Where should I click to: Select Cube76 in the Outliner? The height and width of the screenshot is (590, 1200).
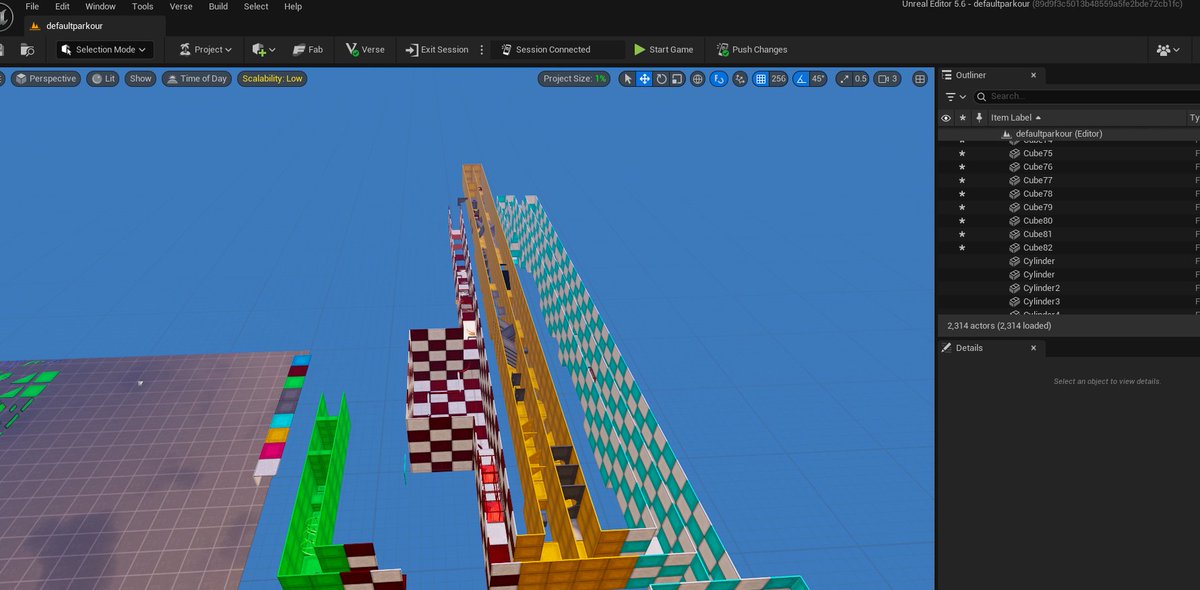click(x=1037, y=167)
